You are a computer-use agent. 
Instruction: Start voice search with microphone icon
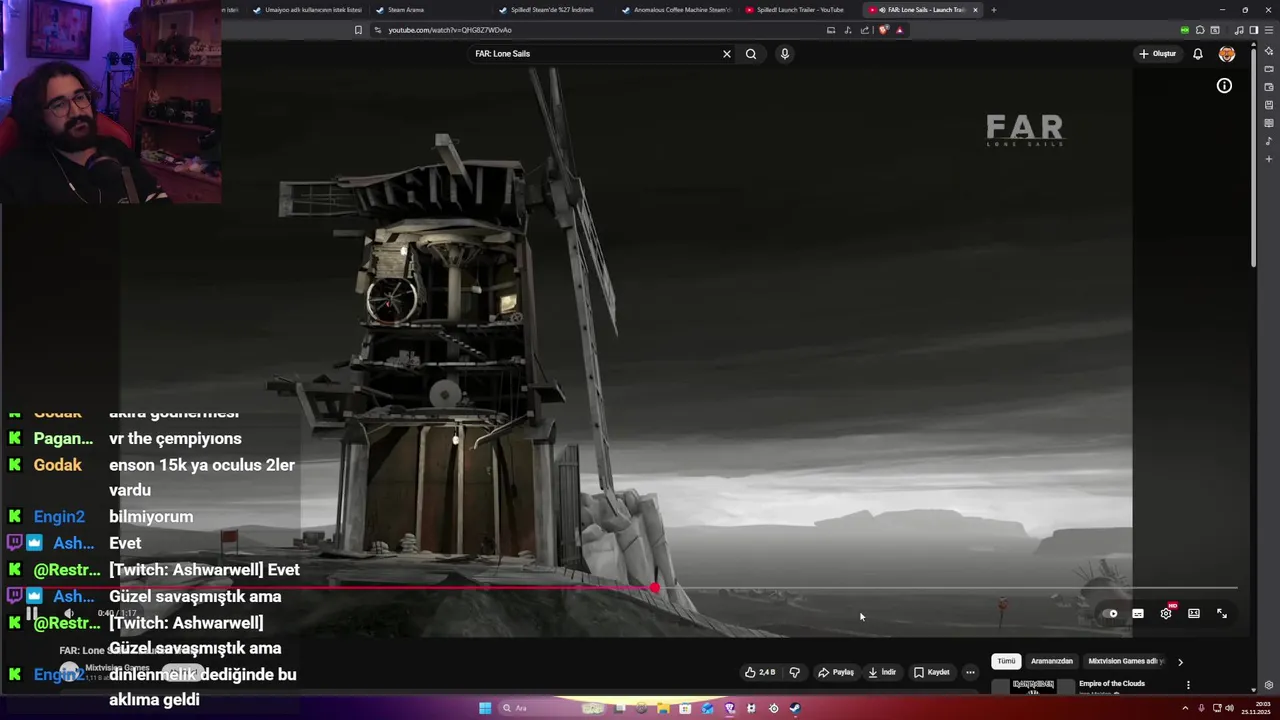pyautogui.click(x=785, y=54)
